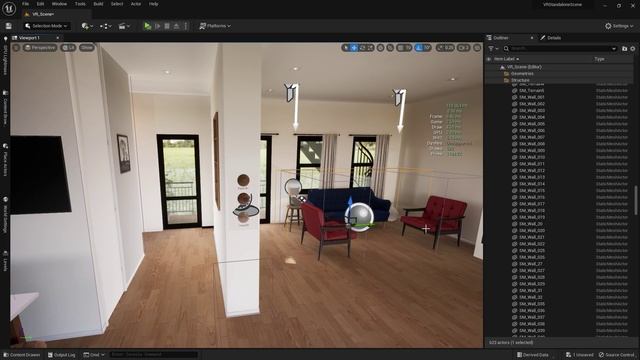This screenshot has height=360, width=640.
Task: Open the Actor menu
Action: [136, 4]
